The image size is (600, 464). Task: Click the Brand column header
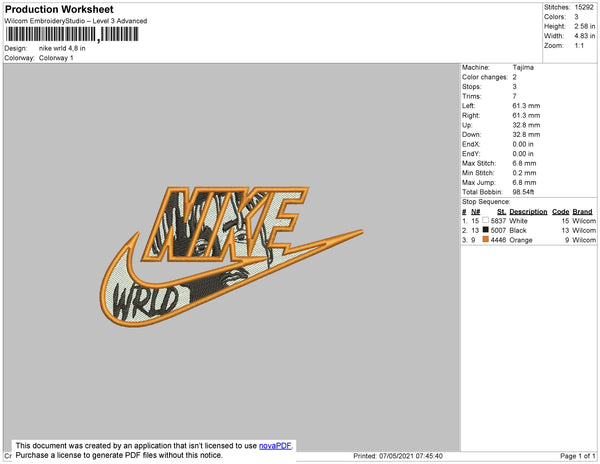(582, 212)
